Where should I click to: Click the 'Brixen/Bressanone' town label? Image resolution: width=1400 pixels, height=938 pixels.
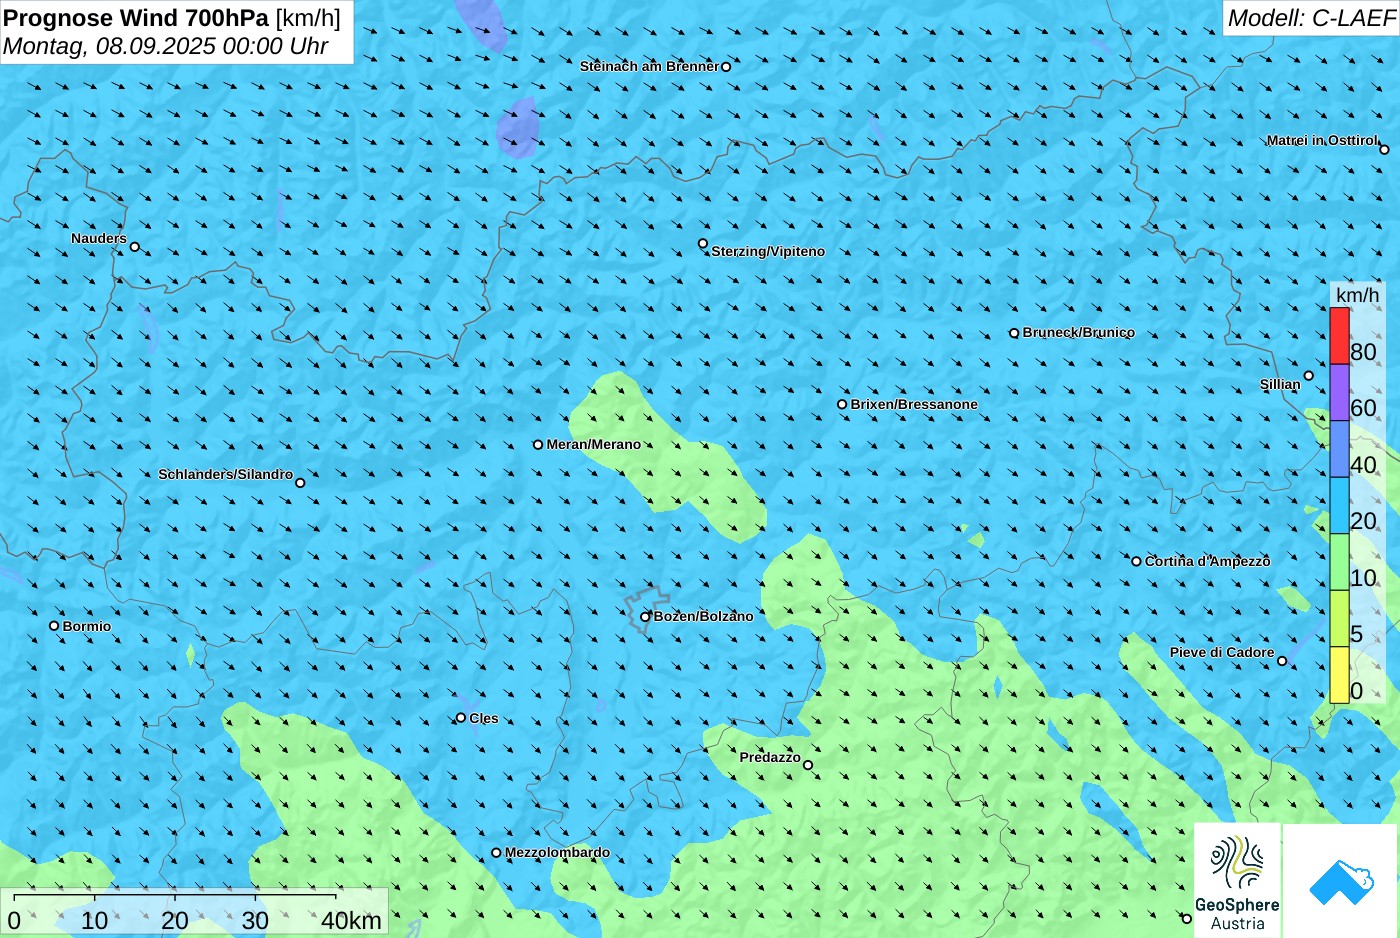[x=914, y=404]
